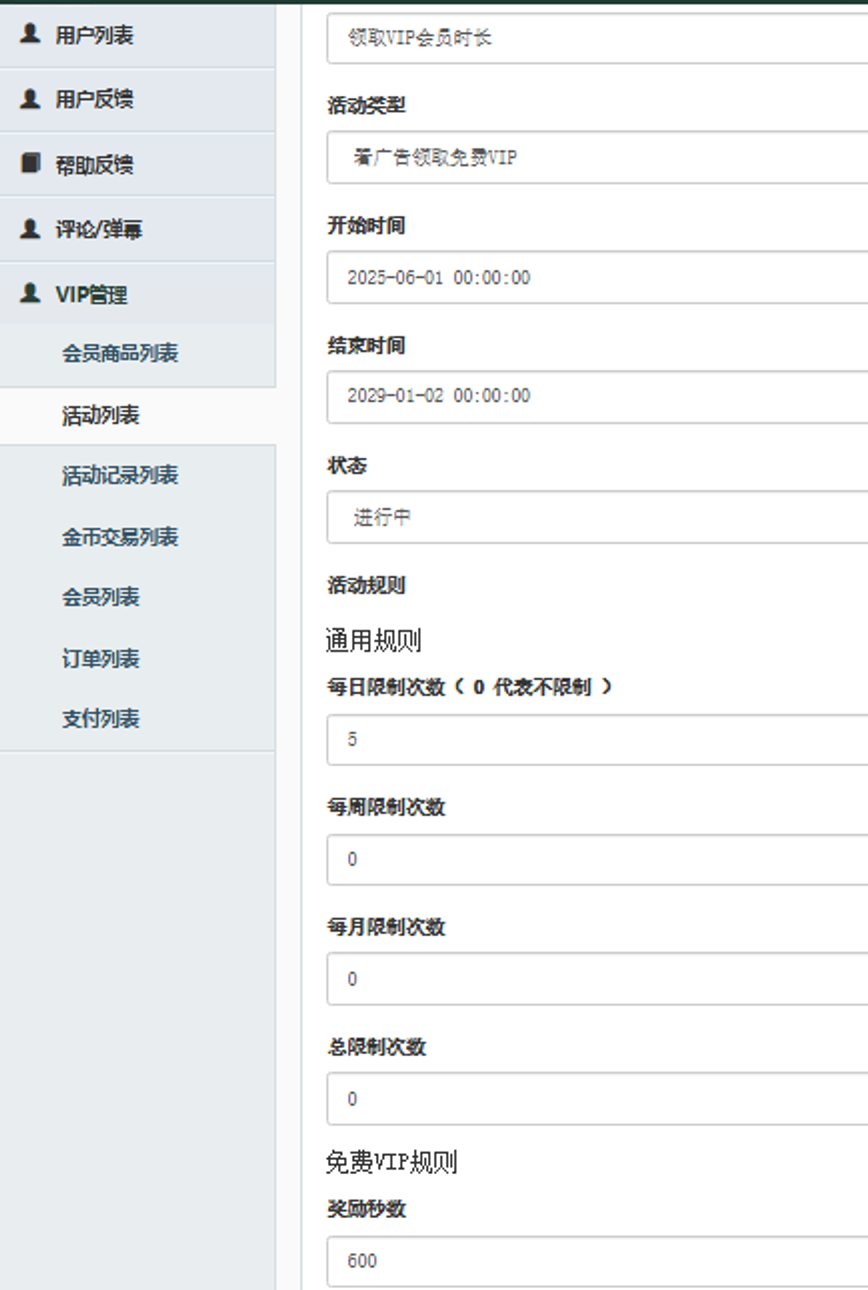
Task: Open 订单列表 in the sidebar
Action: (x=101, y=659)
